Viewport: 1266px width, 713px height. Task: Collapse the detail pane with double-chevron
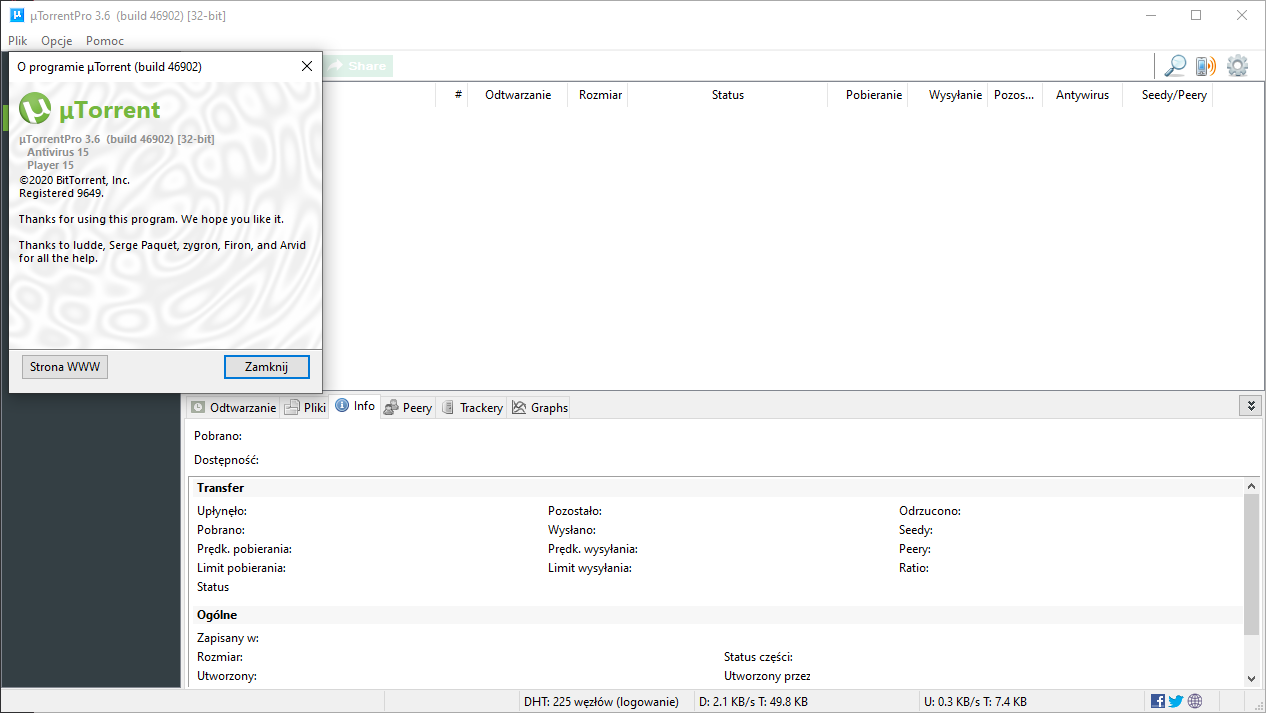pos(1249,405)
